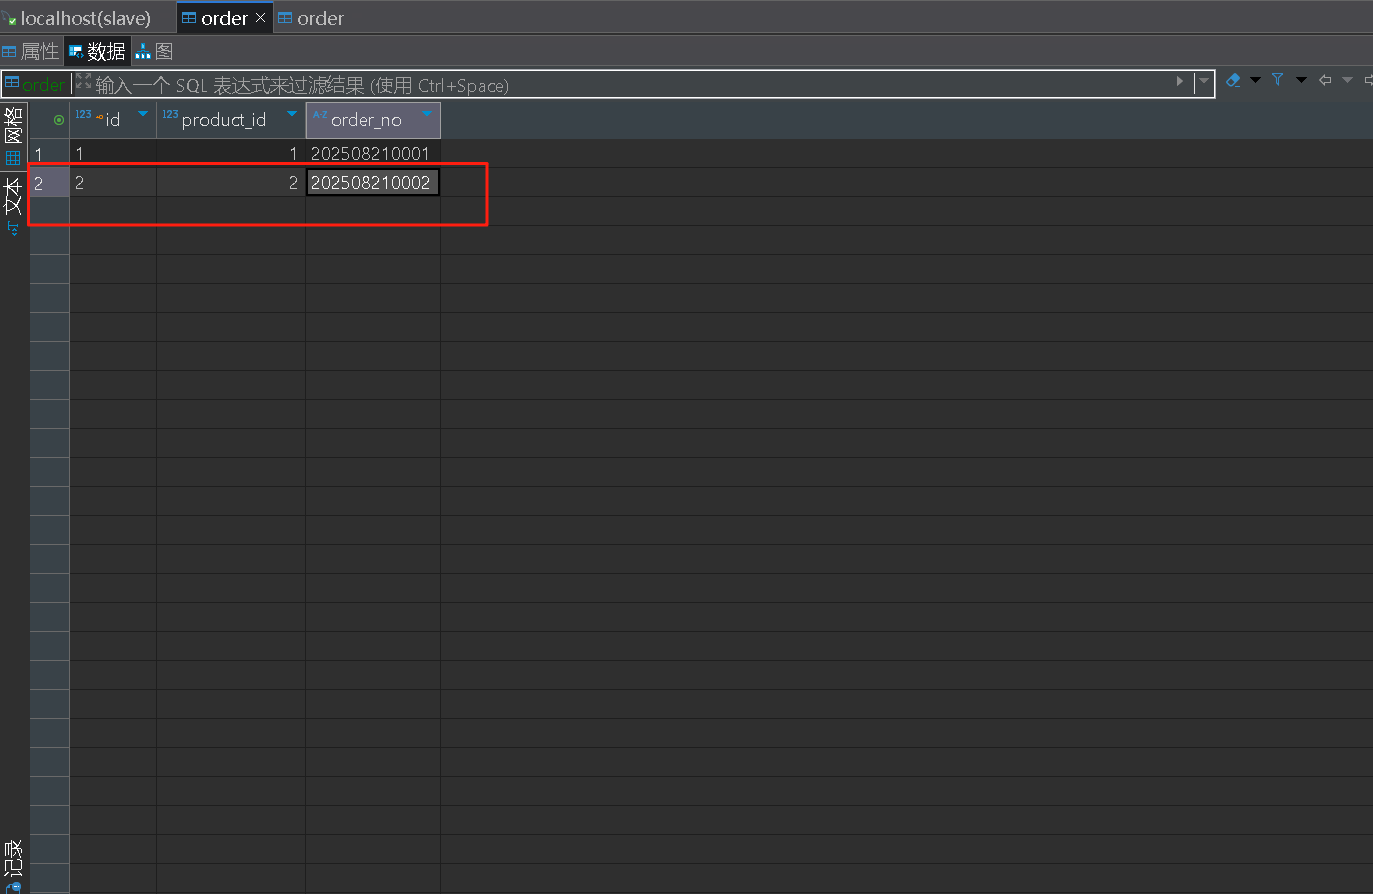This screenshot has height=894, width=1373.
Task: Open the dropdown next to back arrow
Action: (1347, 80)
